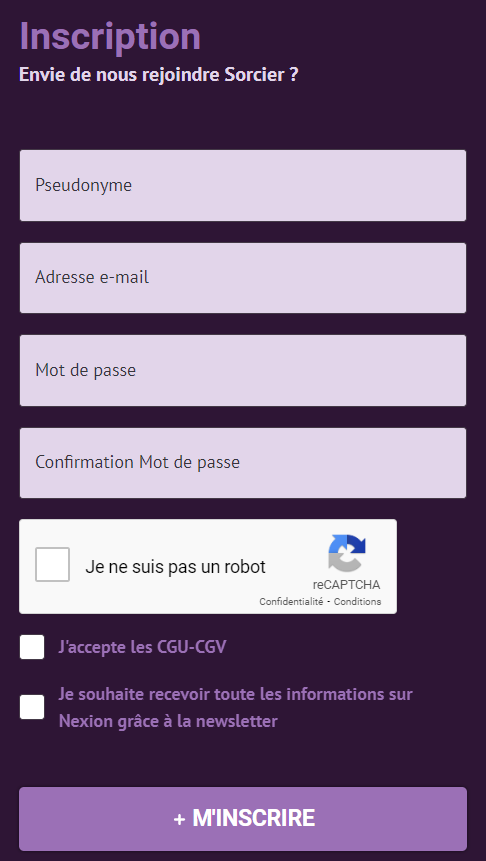The width and height of the screenshot is (486, 861).
Task: Open the reCAPTCHA Confidentialité link
Action: pyautogui.click(x=291, y=602)
